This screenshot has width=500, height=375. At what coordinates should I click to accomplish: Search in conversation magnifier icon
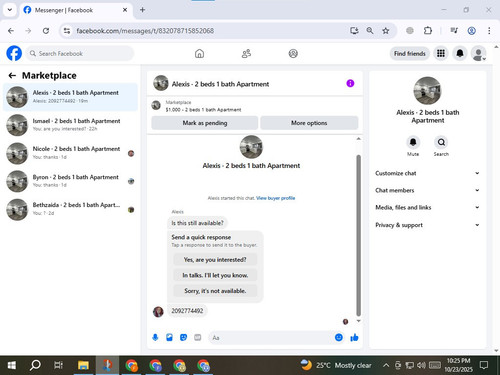(441, 142)
